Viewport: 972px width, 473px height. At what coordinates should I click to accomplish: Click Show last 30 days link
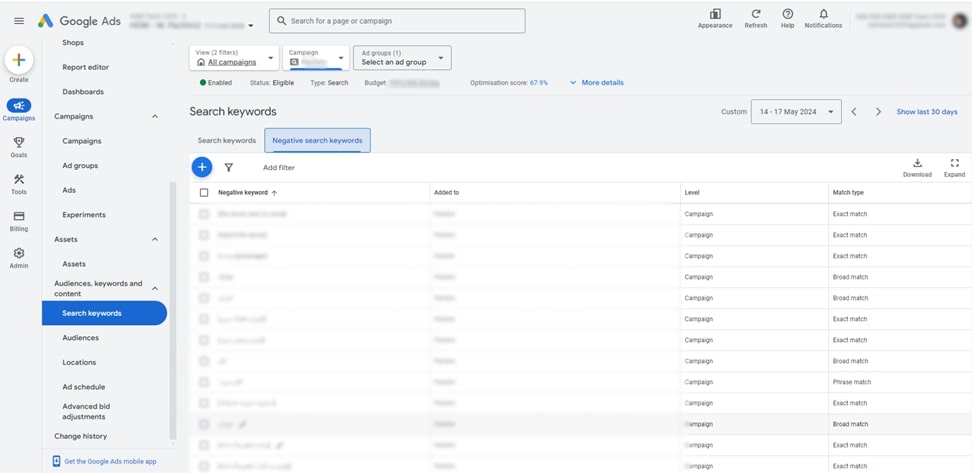point(927,112)
